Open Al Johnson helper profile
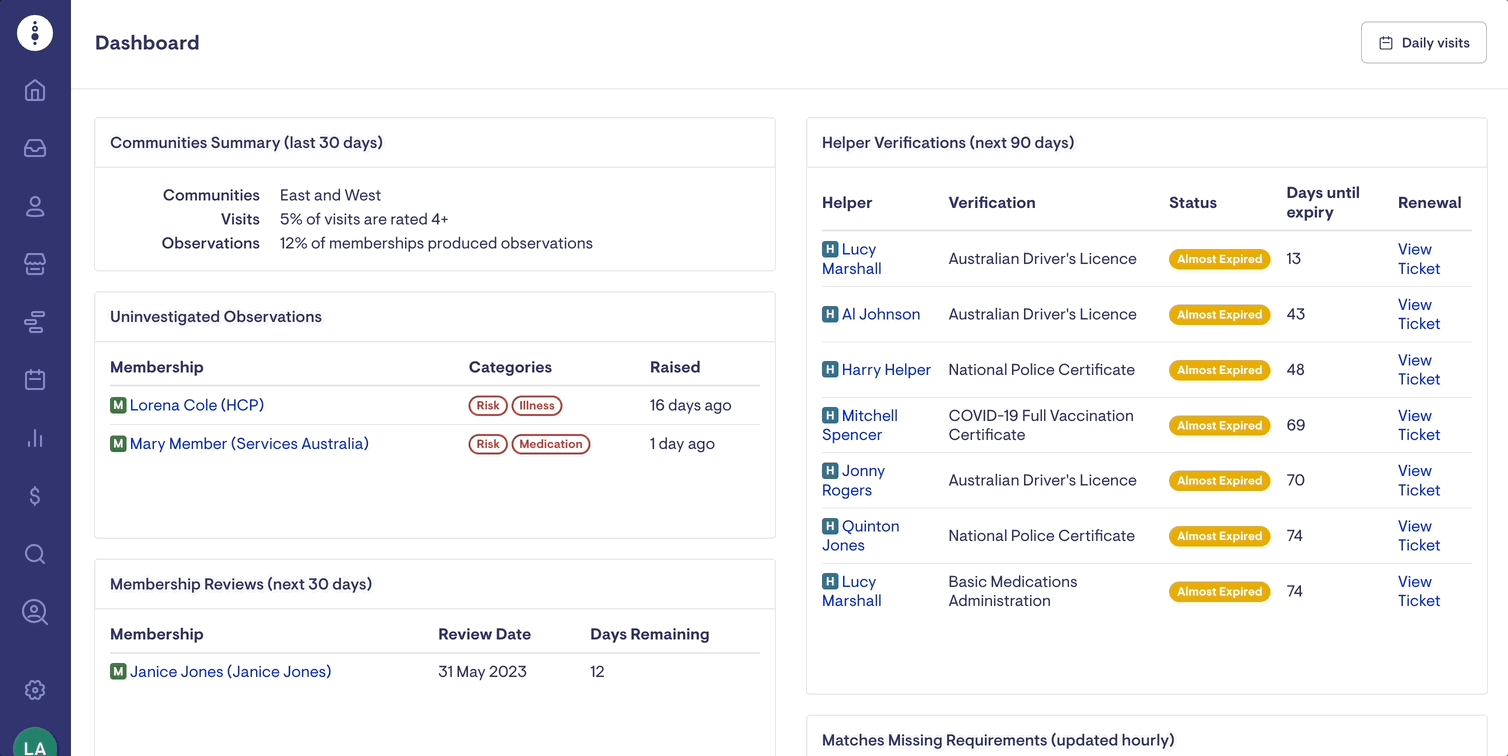1508x756 pixels. (x=880, y=314)
